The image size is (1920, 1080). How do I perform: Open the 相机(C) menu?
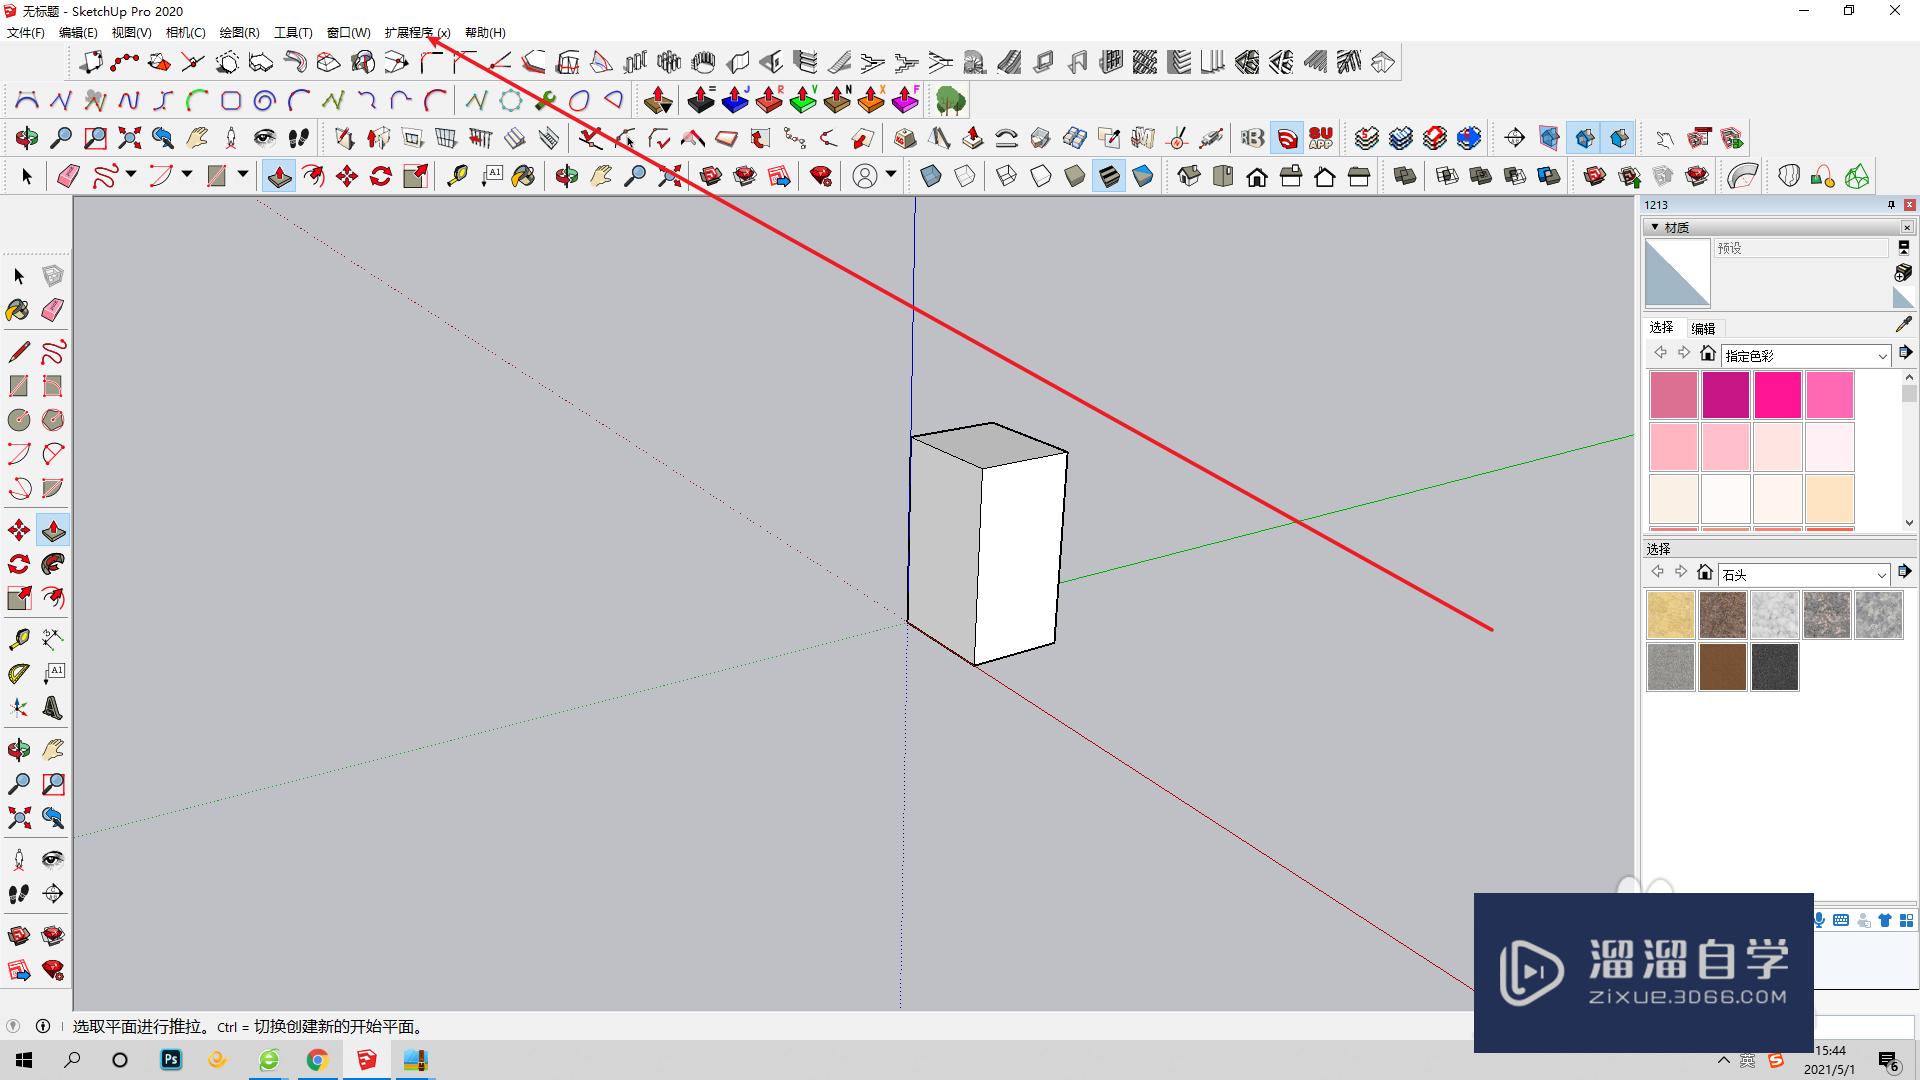[185, 33]
